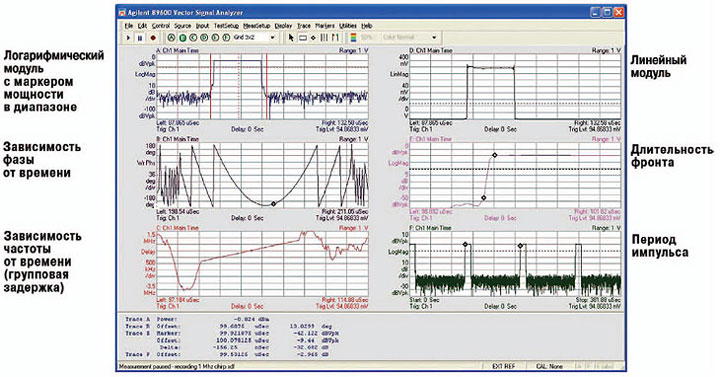Pause the measurement in the toolbar
Viewport: 720px width, 377px height.
click(x=140, y=38)
